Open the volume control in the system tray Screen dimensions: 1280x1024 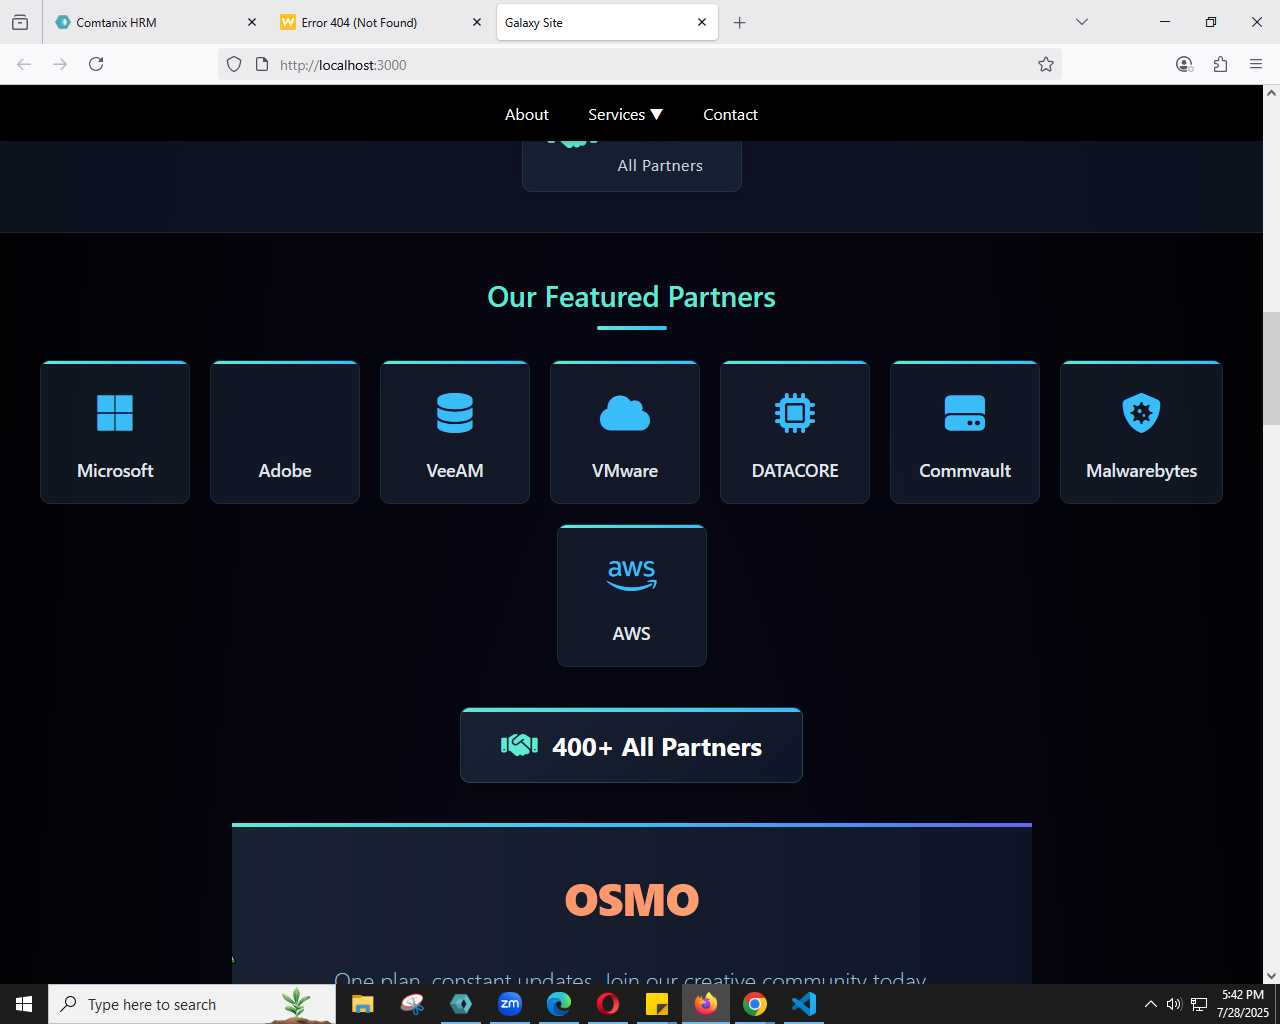click(1174, 1004)
